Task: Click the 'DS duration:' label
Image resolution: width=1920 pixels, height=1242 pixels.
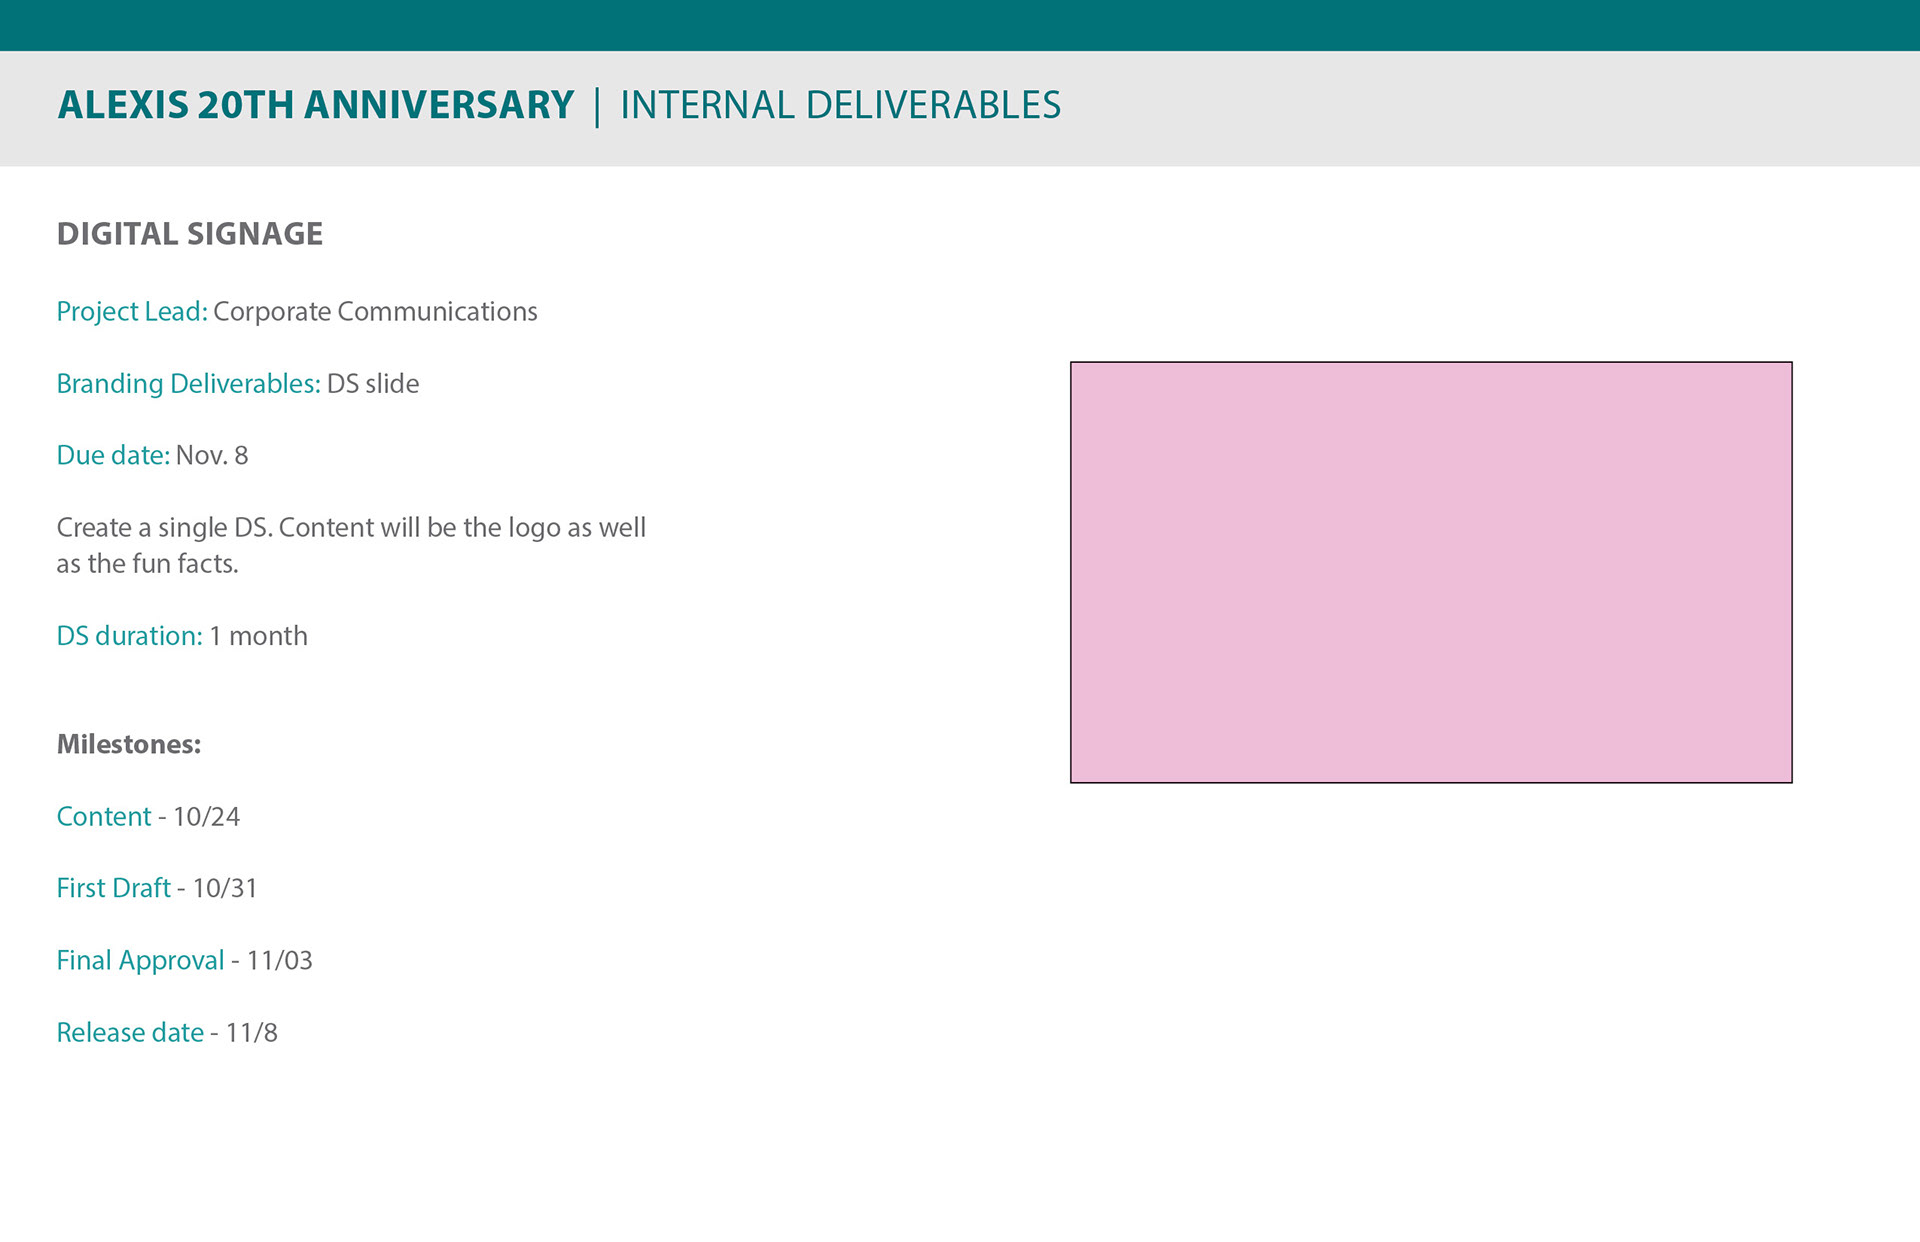Action: [130, 636]
